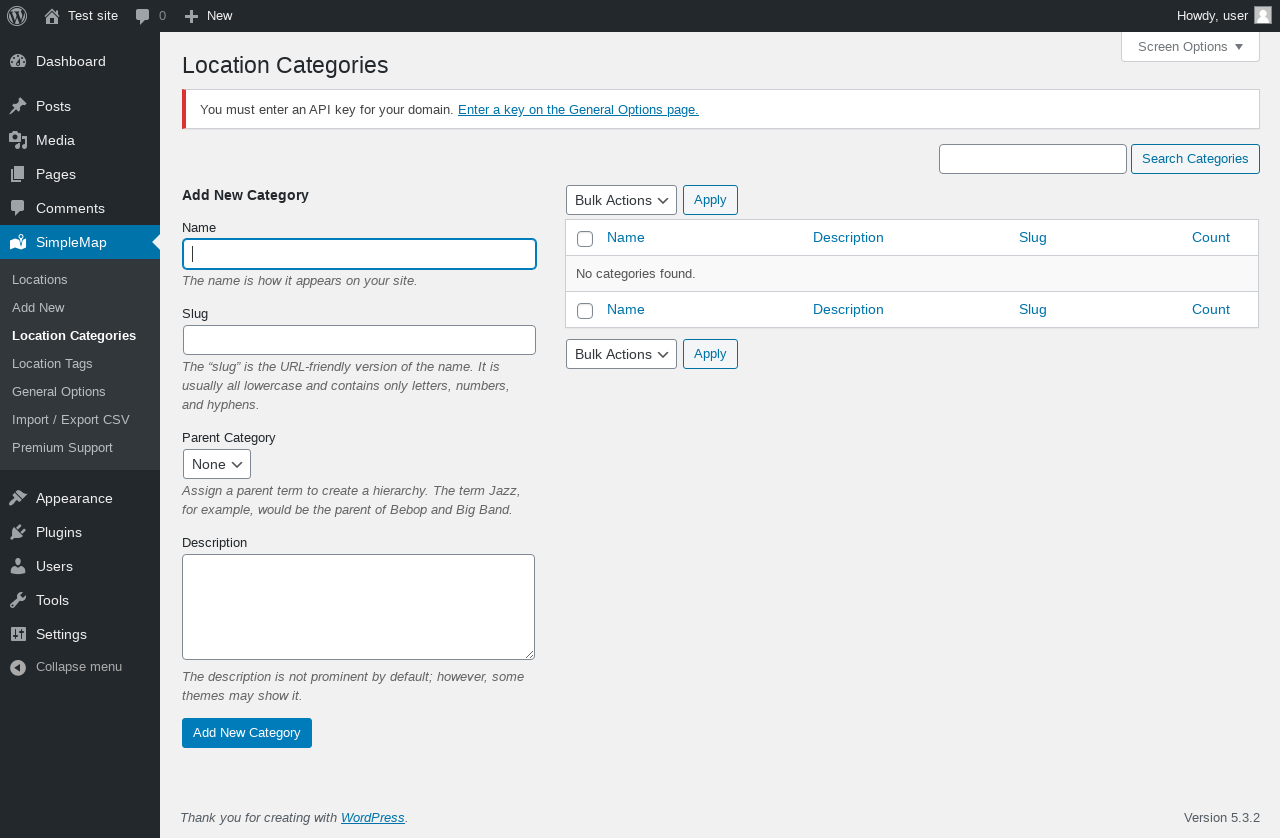Image resolution: width=1280 pixels, height=838 pixels.
Task: Open Plugins via the plug icon
Action: [18, 532]
